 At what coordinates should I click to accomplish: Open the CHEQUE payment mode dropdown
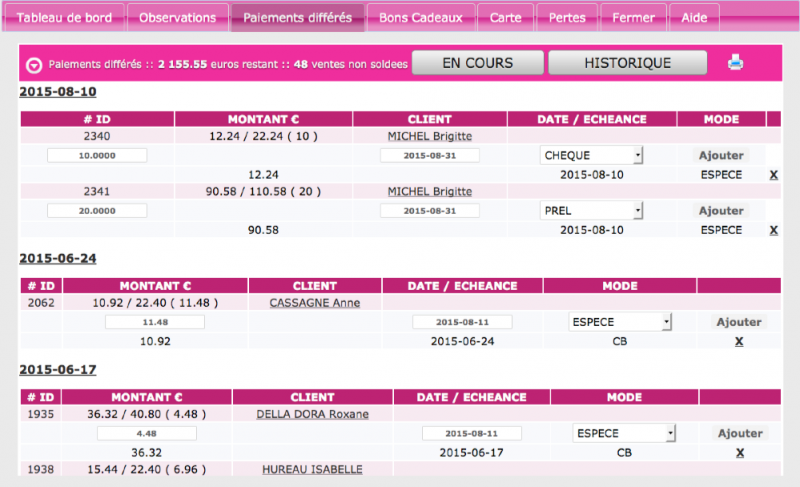(x=591, y=156)
